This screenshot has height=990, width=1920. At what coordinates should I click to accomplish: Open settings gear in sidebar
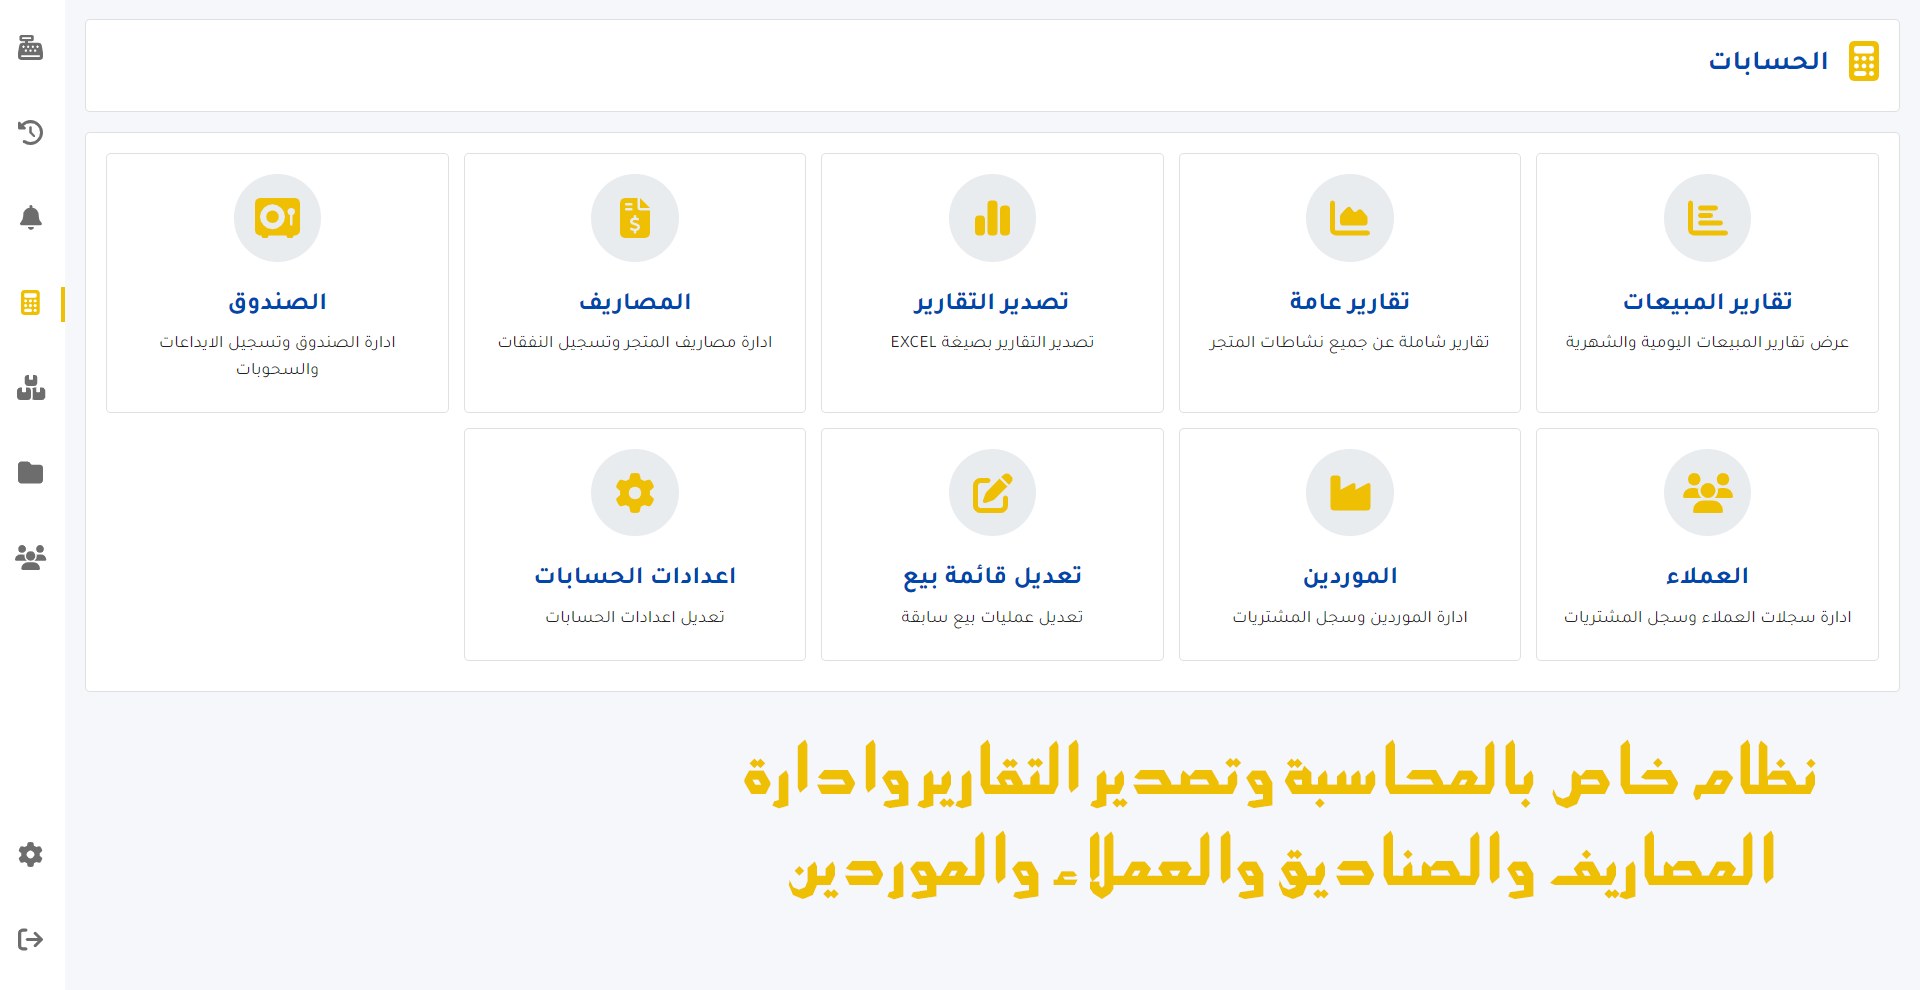[31, 855]
